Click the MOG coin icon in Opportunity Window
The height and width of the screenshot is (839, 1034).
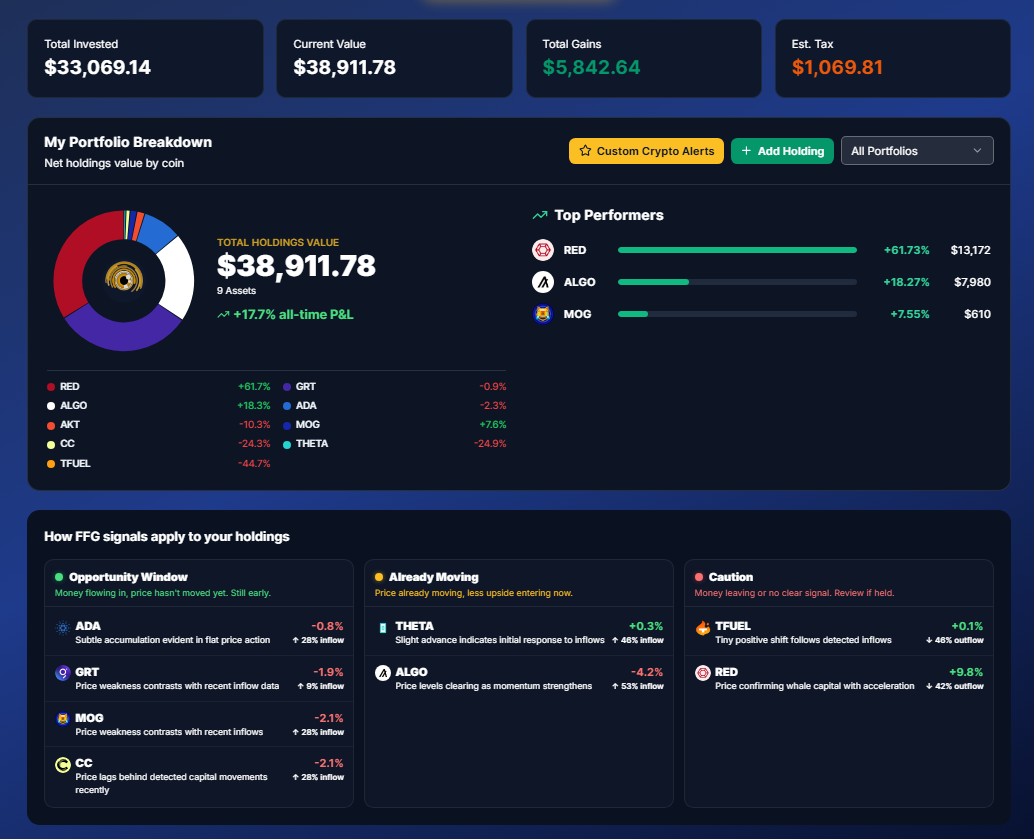coord(63,719)
